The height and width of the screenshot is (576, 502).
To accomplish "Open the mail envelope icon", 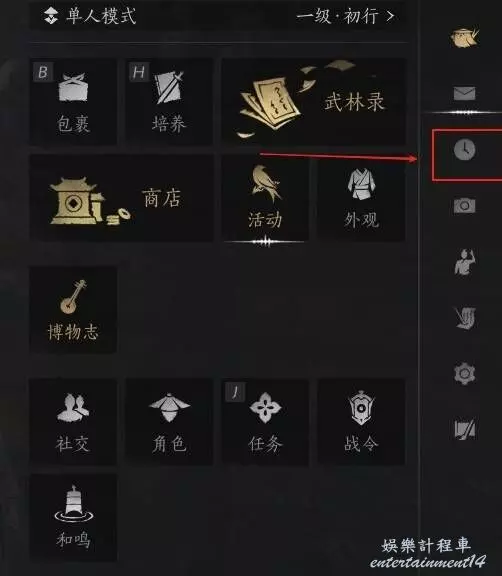I will 465,93.
